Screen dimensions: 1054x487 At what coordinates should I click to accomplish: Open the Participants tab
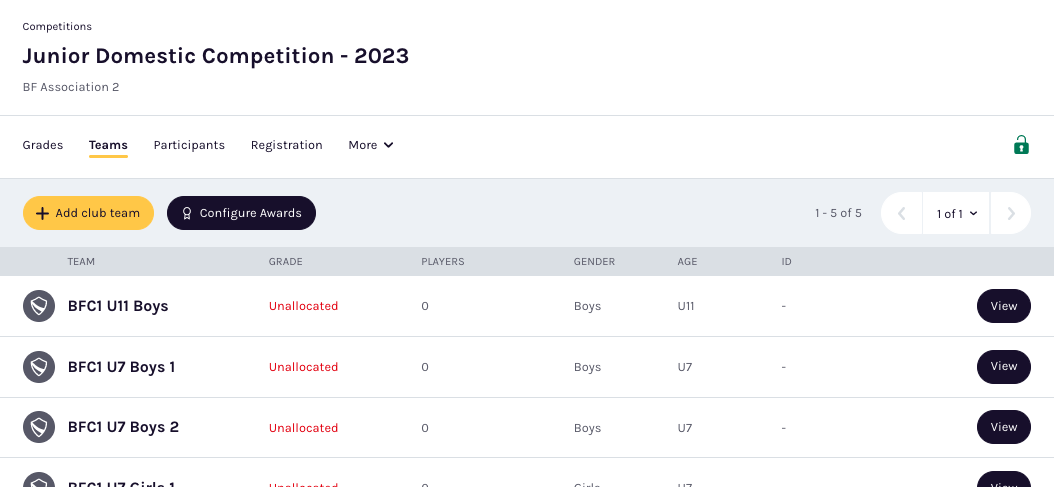pyautogui.click(x=189, y=145)
